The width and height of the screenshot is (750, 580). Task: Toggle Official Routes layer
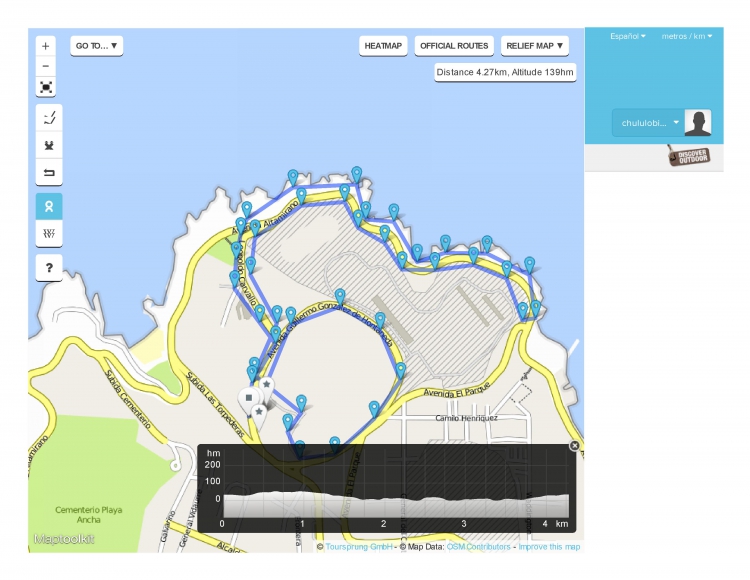454,46
